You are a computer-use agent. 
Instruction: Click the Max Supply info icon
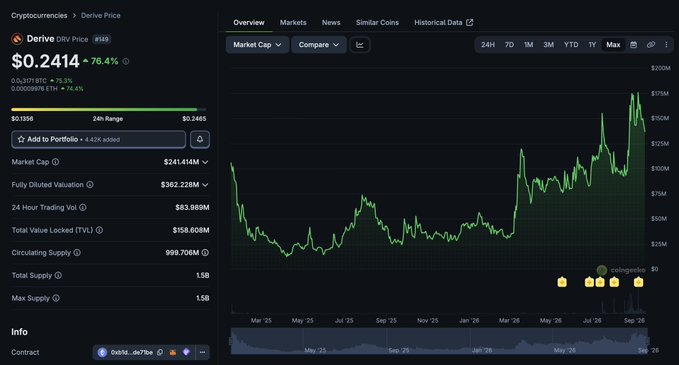click(x=56, y=298)
